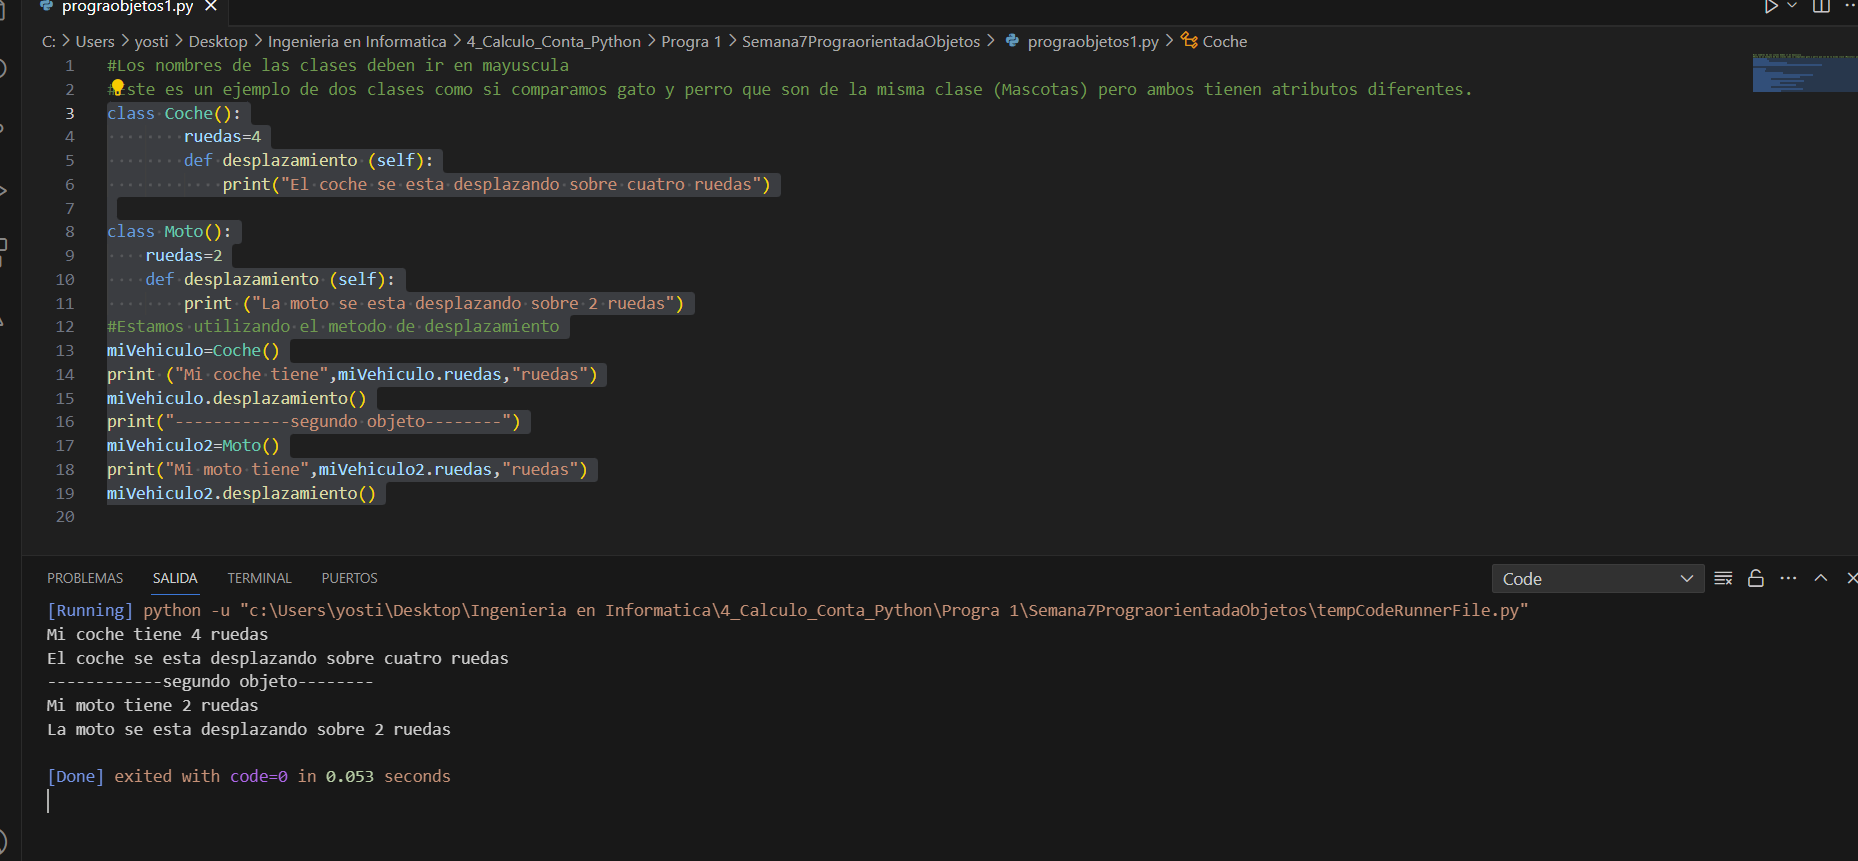Maximize the panel with the up chevron

pos(1821,578)
